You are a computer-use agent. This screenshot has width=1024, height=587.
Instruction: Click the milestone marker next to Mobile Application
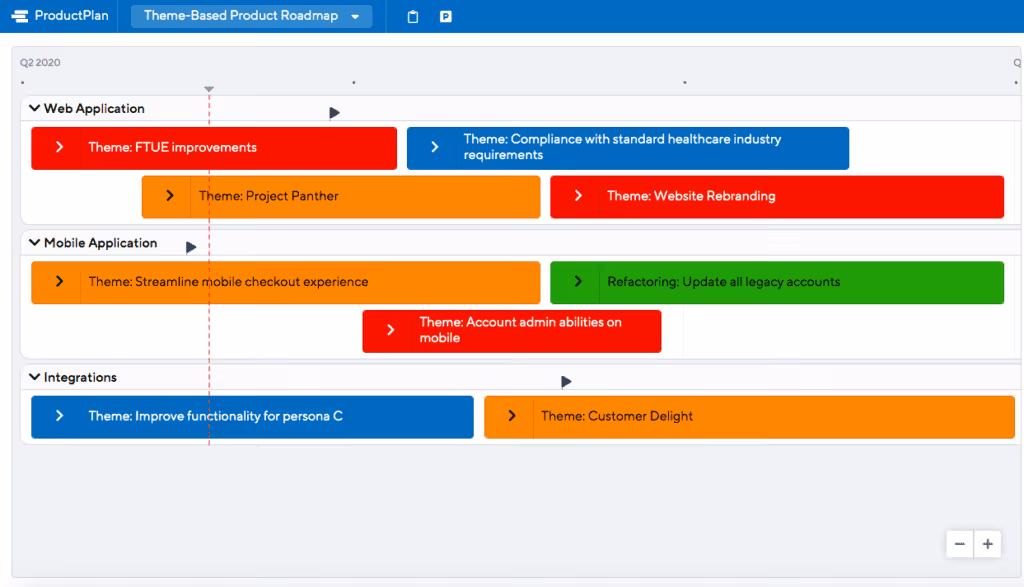tap(190, 244)
